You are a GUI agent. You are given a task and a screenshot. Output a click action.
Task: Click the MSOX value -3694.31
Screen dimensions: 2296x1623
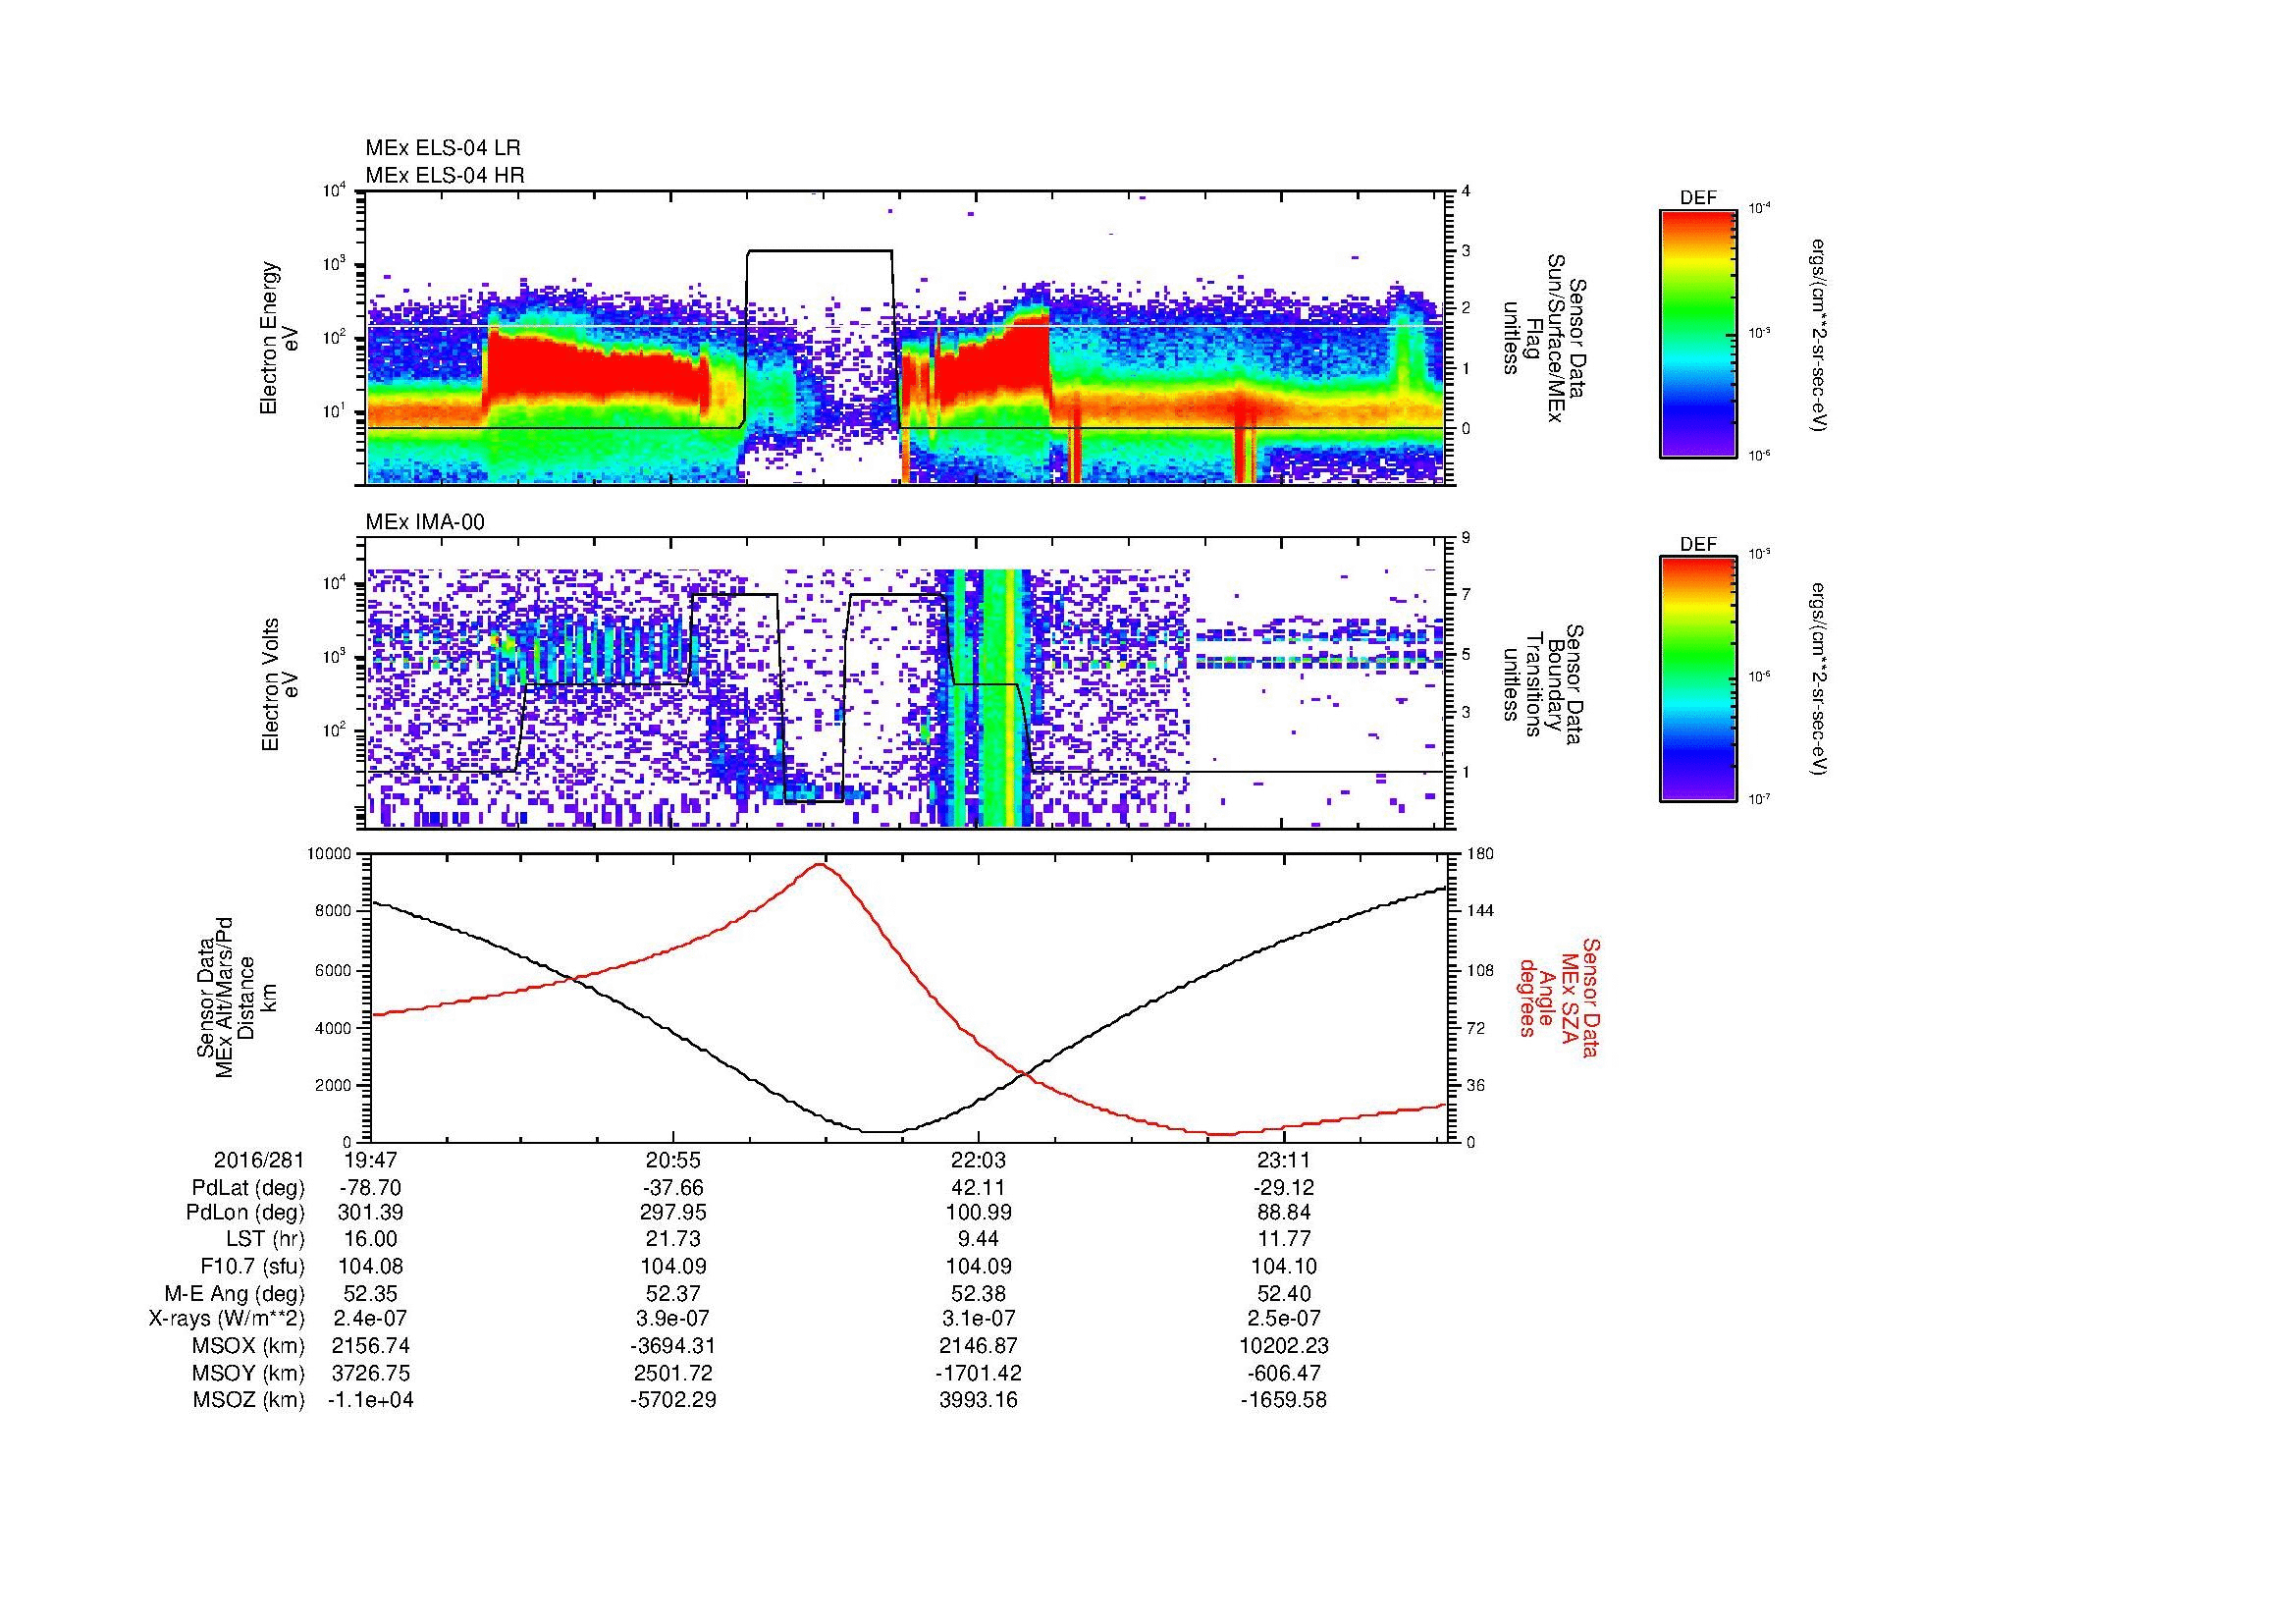[674, 1347]
